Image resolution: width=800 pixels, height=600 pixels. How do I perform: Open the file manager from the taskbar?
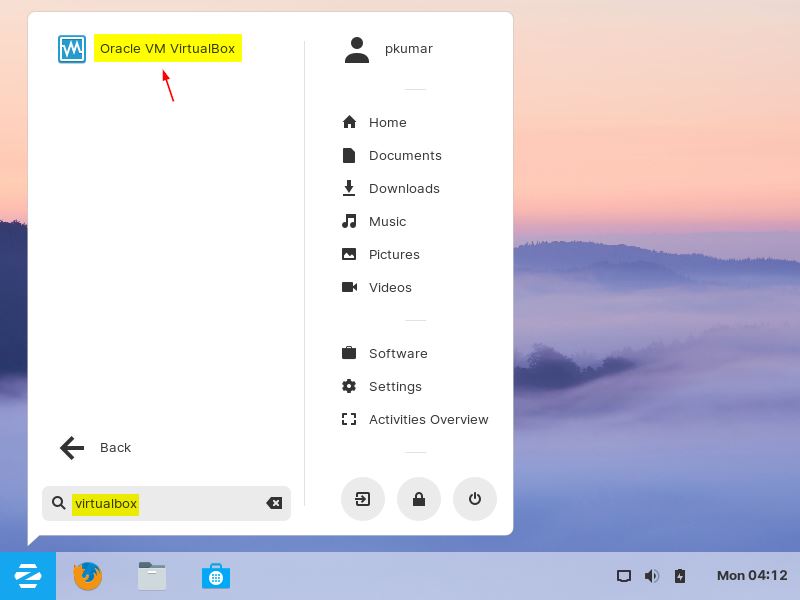pos(152,576)
